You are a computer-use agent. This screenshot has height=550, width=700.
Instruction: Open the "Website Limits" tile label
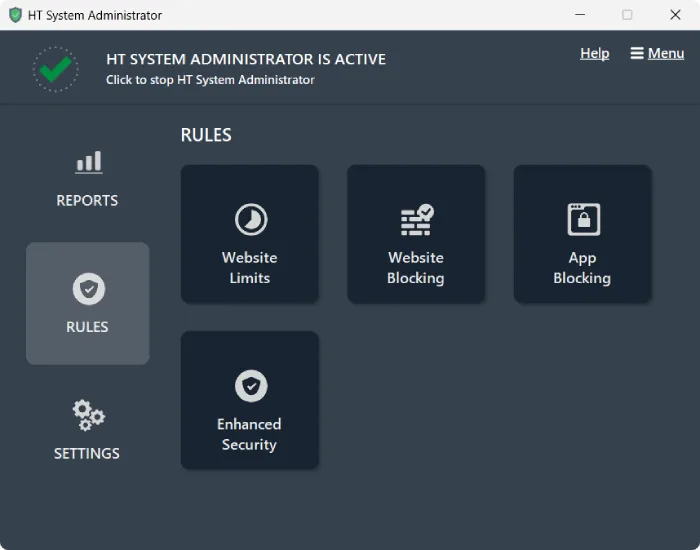(250, 267)
